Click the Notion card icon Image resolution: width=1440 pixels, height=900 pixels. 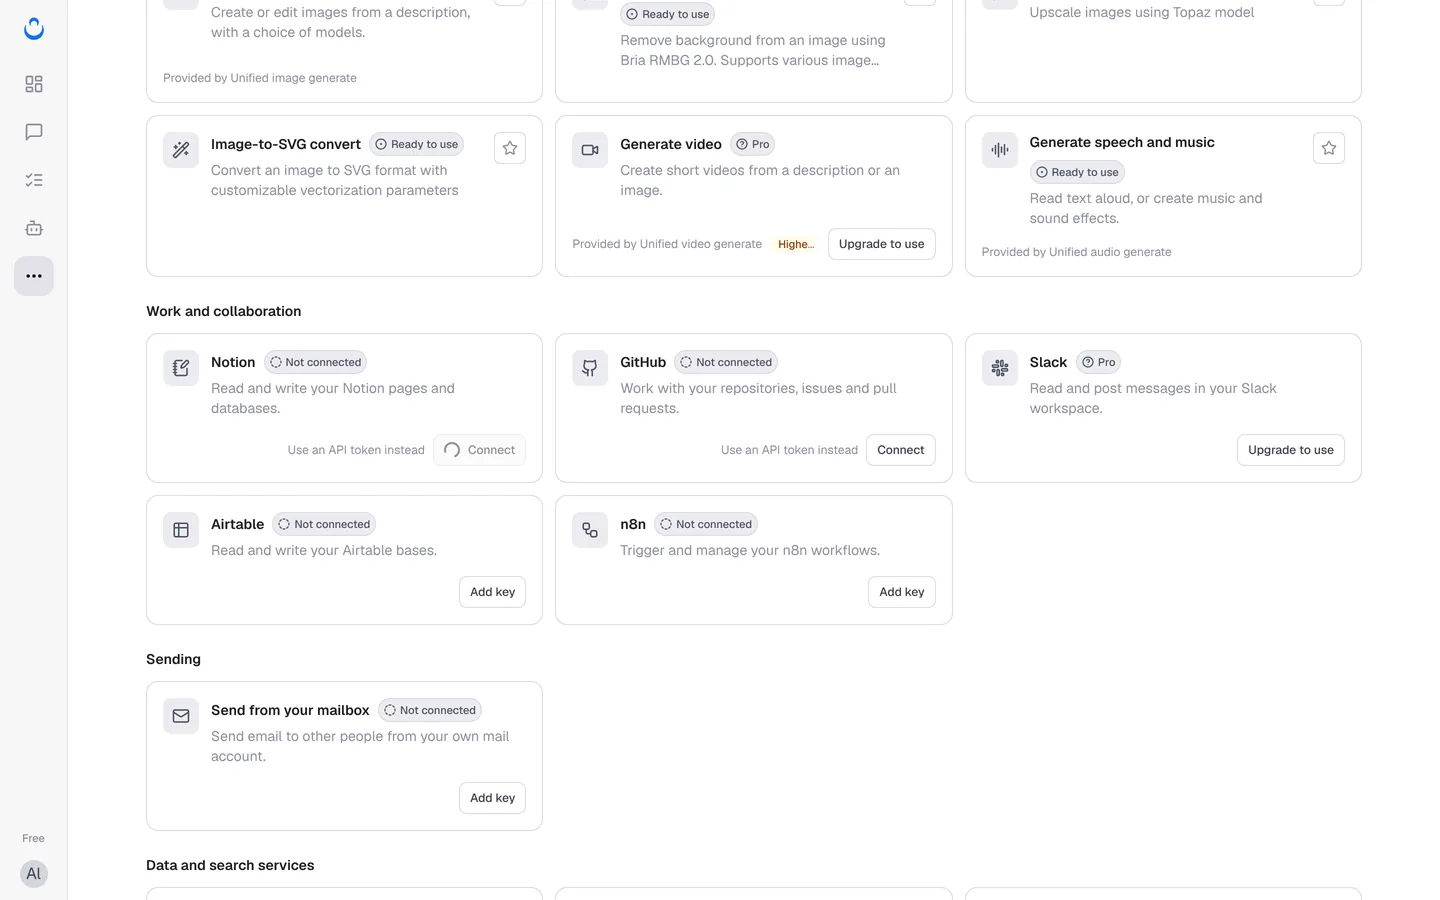[x=181, y=368]
